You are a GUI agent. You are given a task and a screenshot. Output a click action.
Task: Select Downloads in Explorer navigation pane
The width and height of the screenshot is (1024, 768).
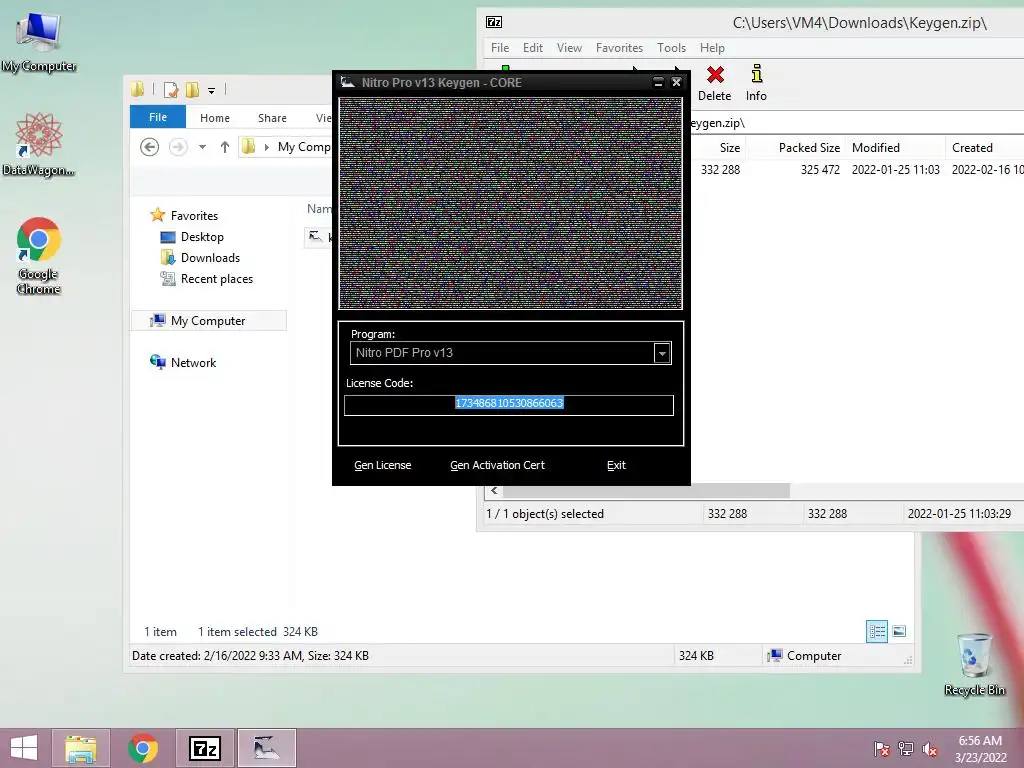[210, 257]
